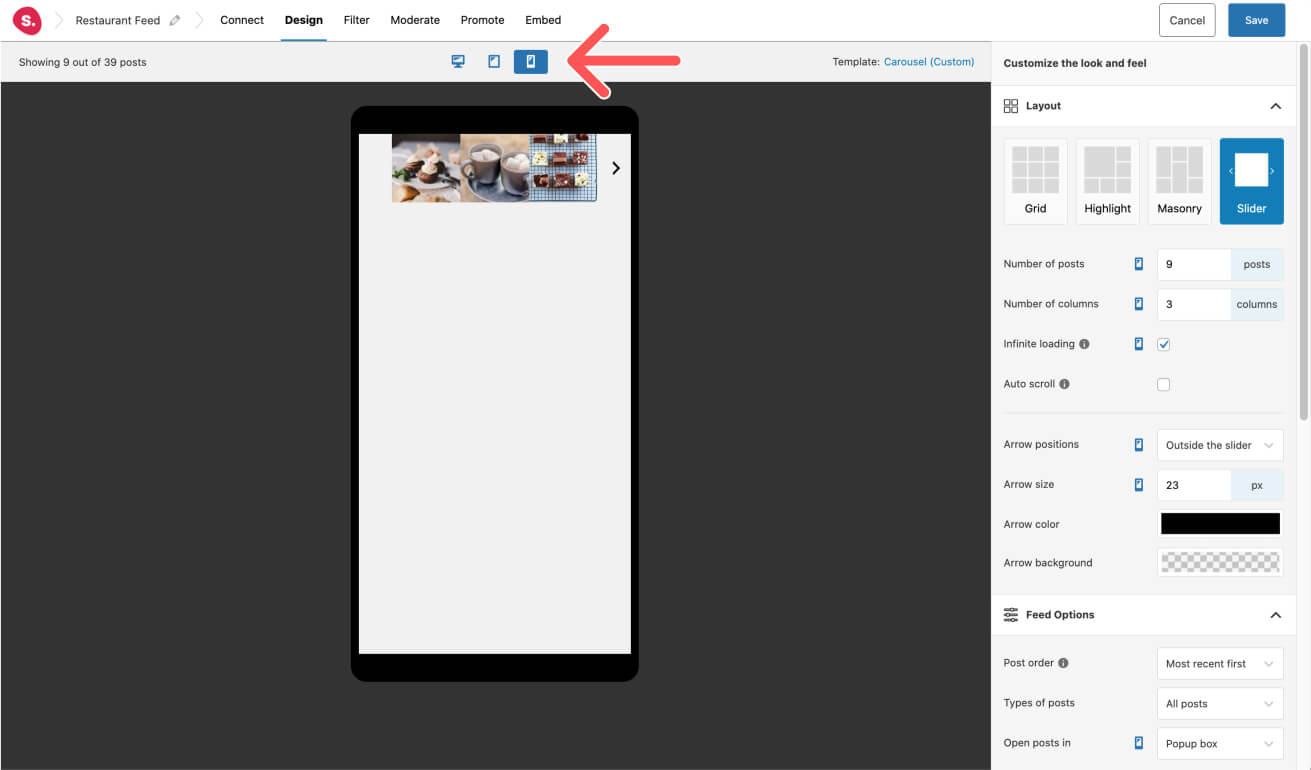Image resolution: width=1311 pixels, height=770 pixels.
Task: Click the carousel next arrow
Action: (x=616, y=168)
